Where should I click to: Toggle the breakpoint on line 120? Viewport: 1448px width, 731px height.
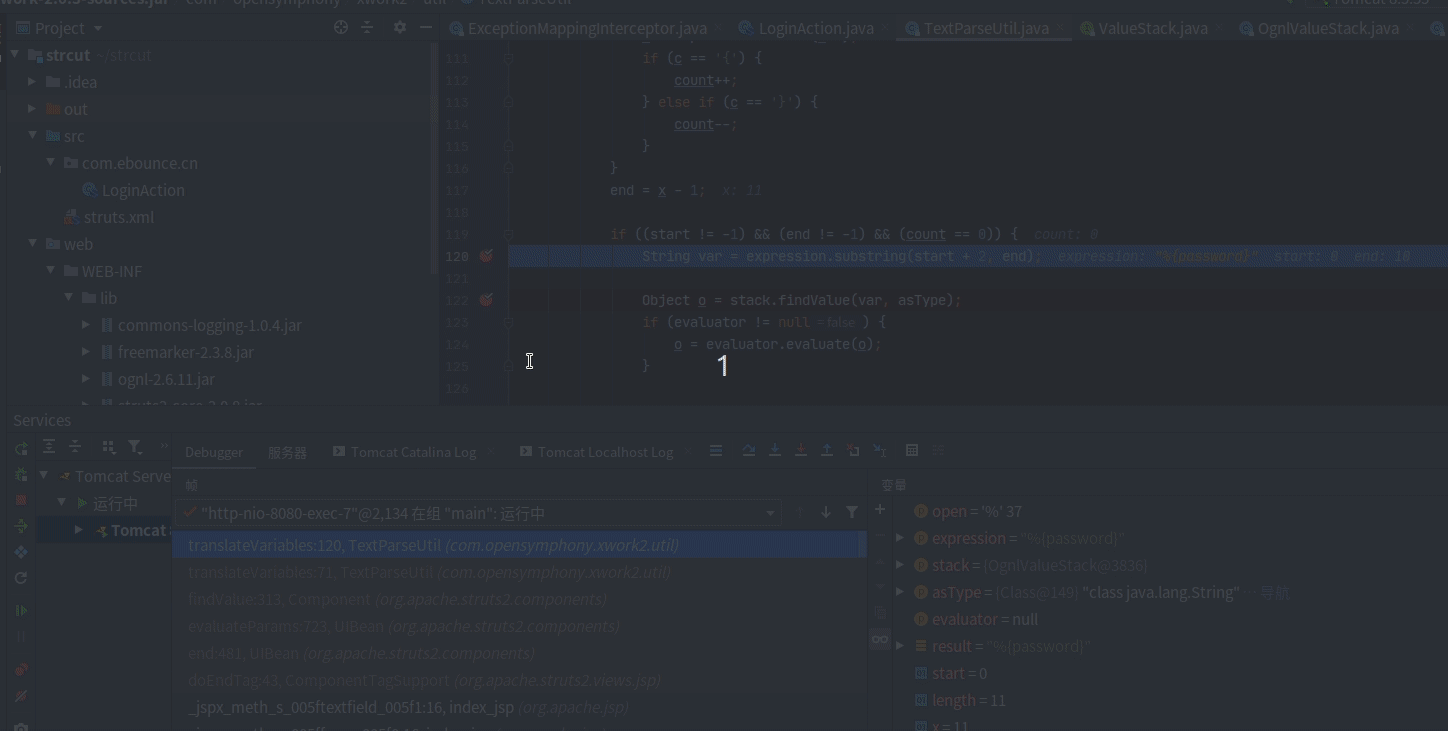click(x=486, y=256)
